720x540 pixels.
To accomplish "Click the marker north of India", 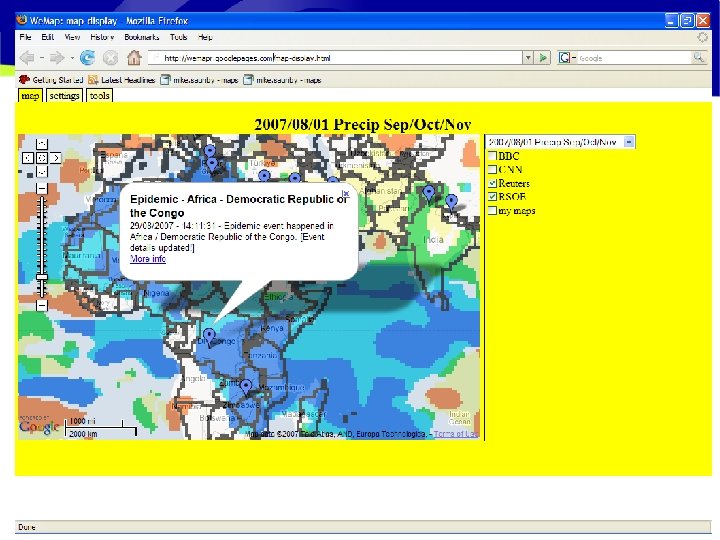I will (x=429, y=193).
